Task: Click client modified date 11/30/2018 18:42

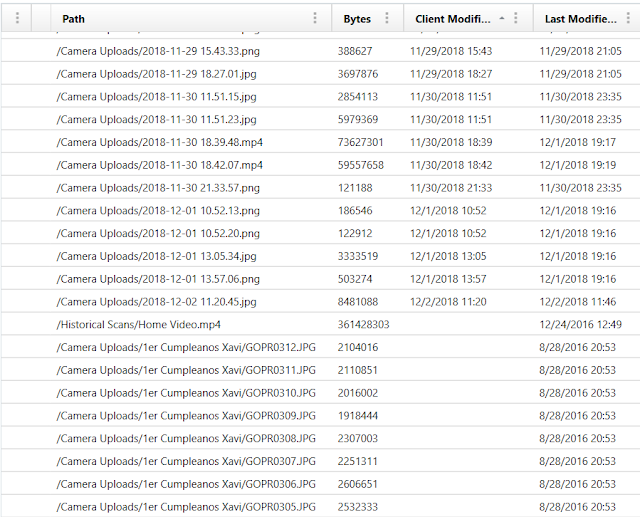Action: point(451,165)
